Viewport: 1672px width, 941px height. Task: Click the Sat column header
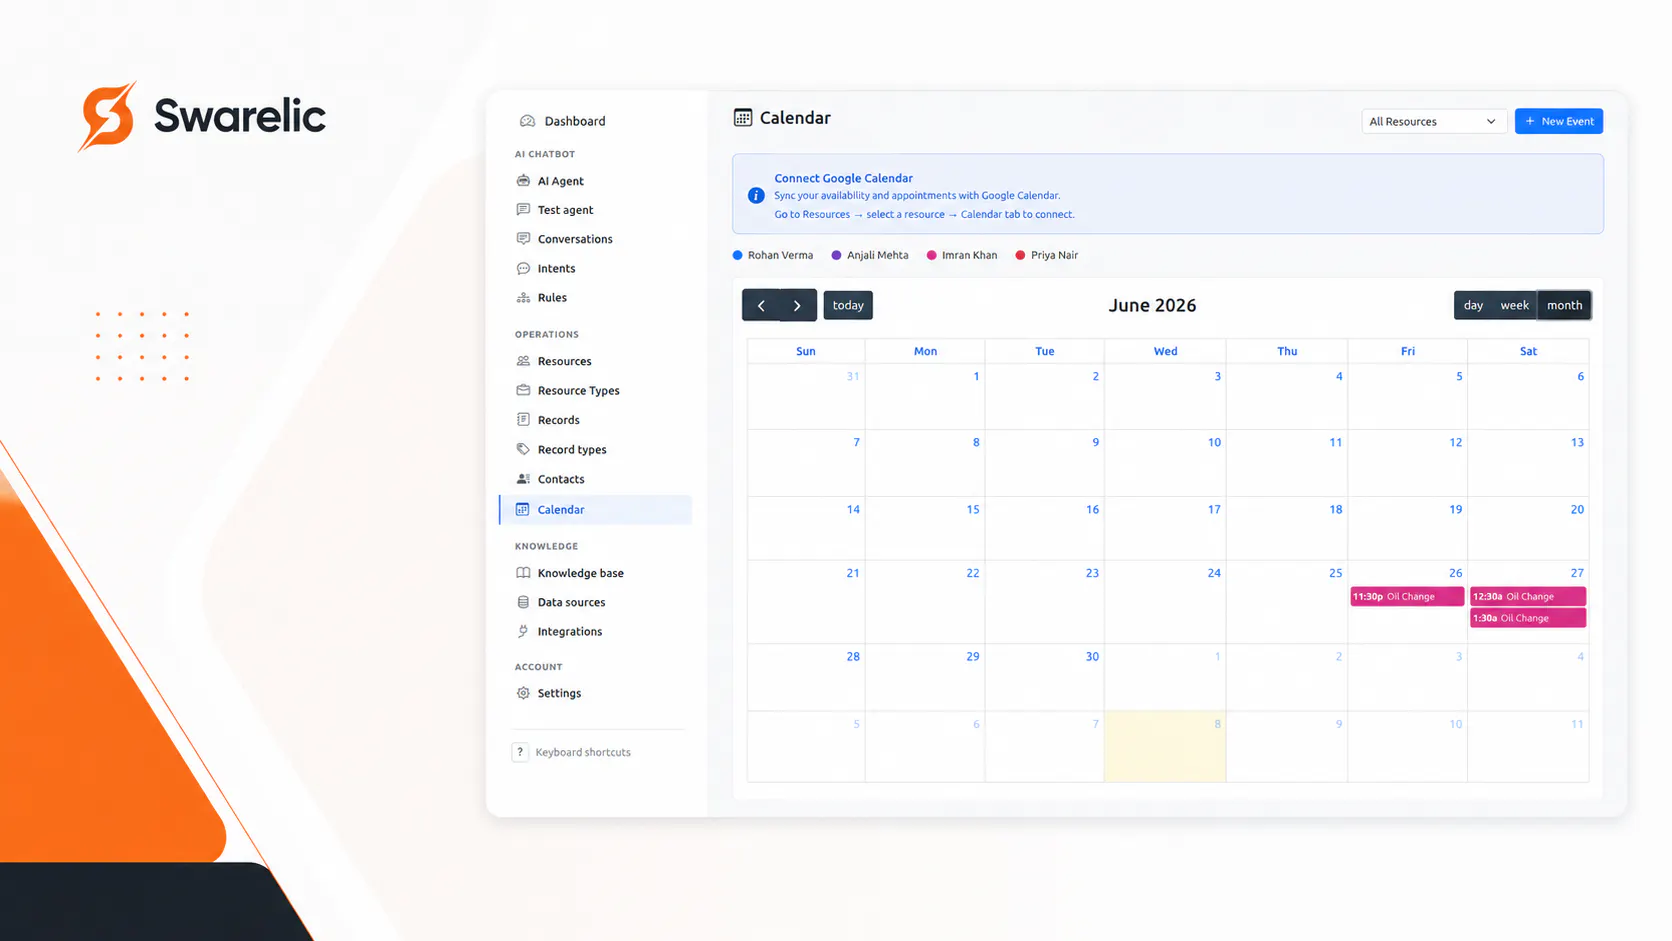click(x=1528, y=351)
